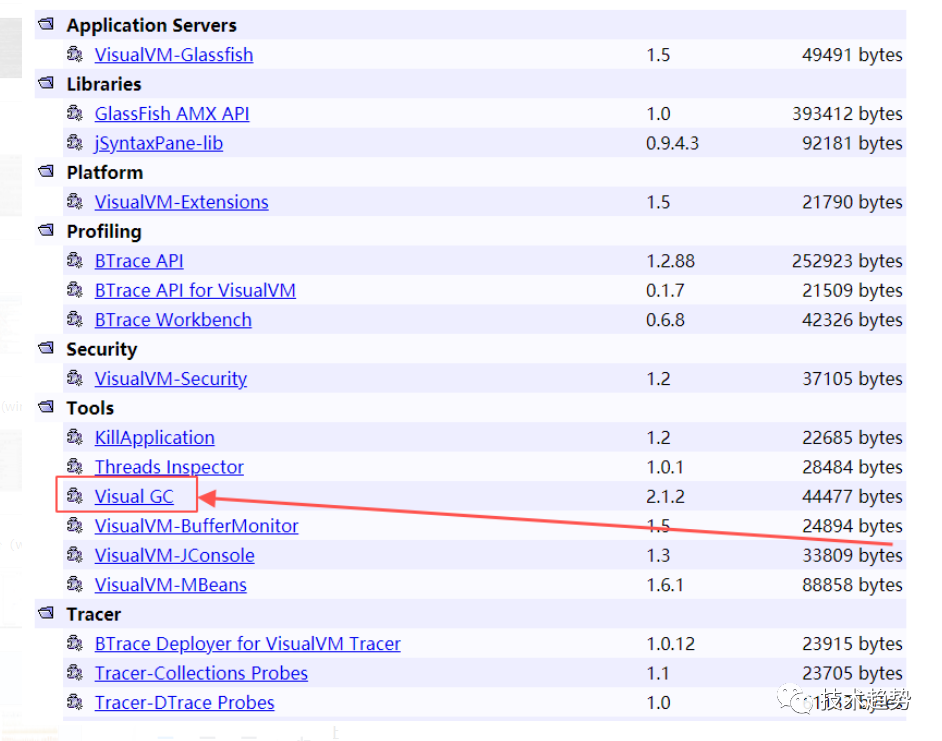Open the VisualVM-JConsole download link

tap(174, 556)
